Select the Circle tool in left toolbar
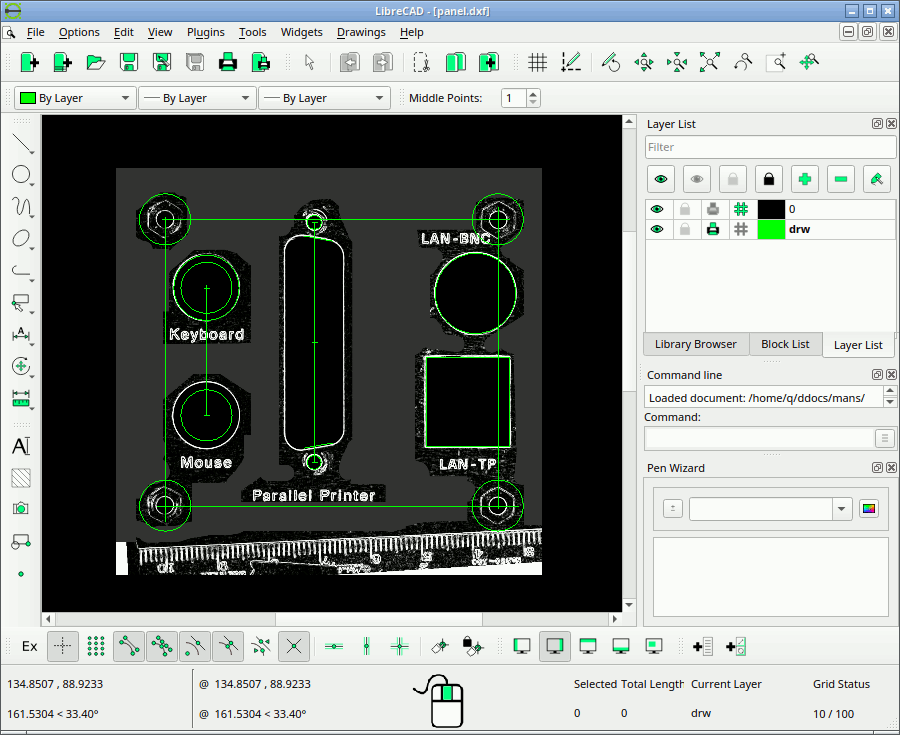Screen dimensions: 900x735 [x=22, y=174]
